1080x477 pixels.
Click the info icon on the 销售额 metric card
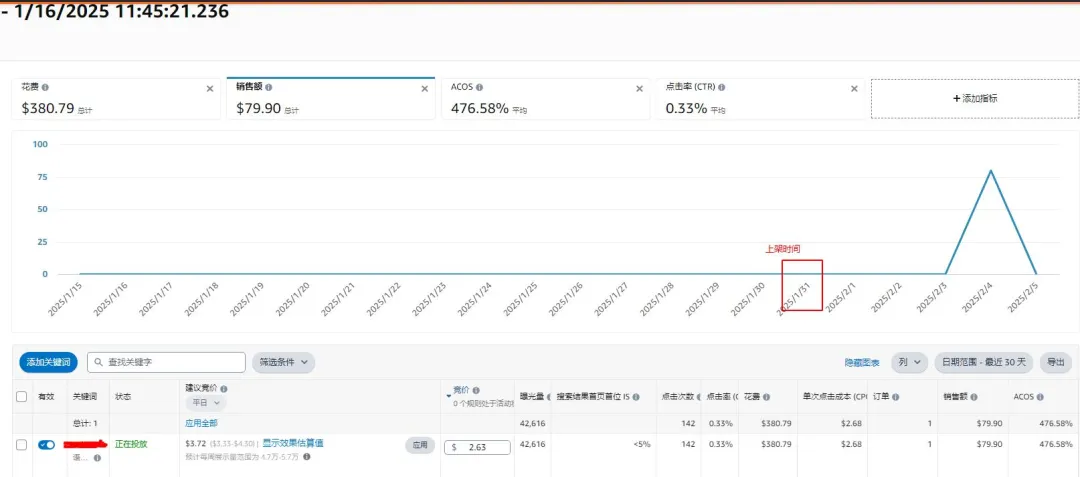tap(269, 88)
